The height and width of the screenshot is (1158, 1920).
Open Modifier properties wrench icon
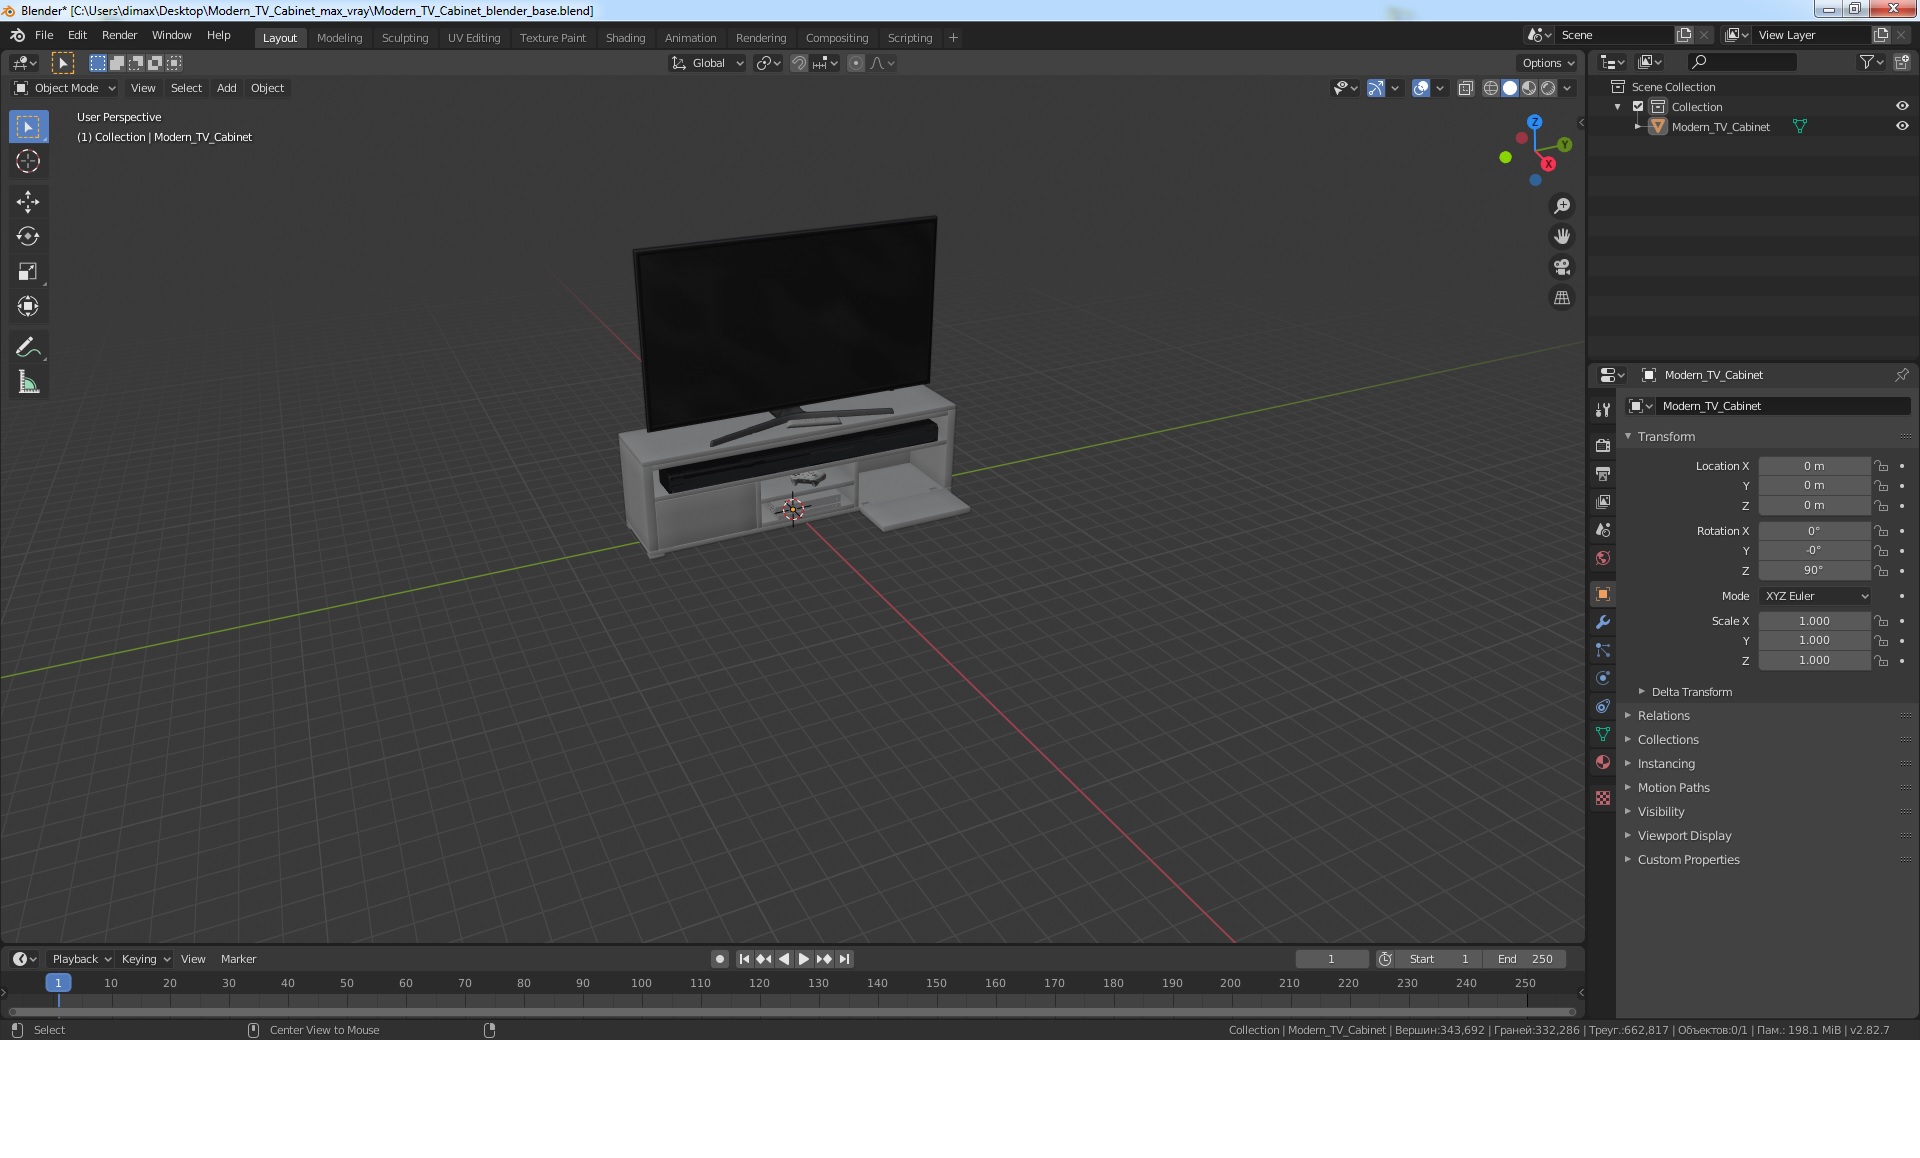[x=1603, y=622]
